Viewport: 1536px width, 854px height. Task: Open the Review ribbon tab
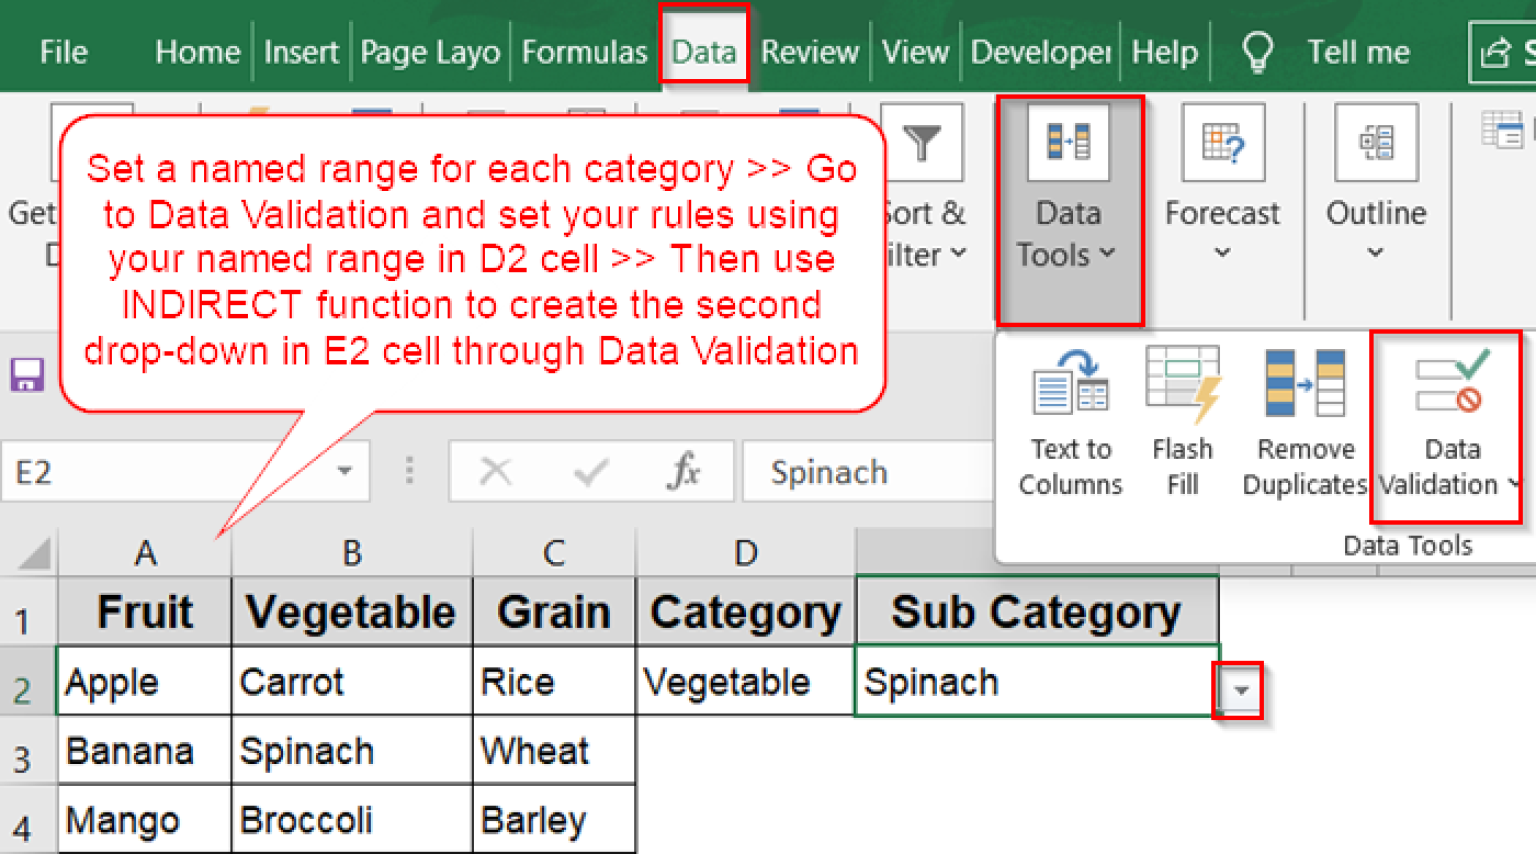pyautogui.click(x=809, y=50)
